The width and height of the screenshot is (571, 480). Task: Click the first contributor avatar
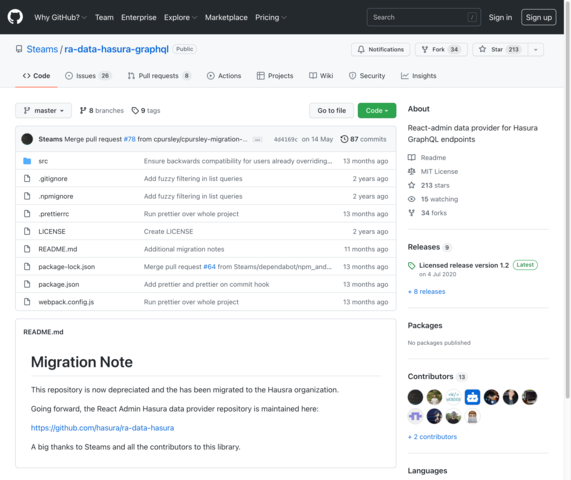pos(415,397)
